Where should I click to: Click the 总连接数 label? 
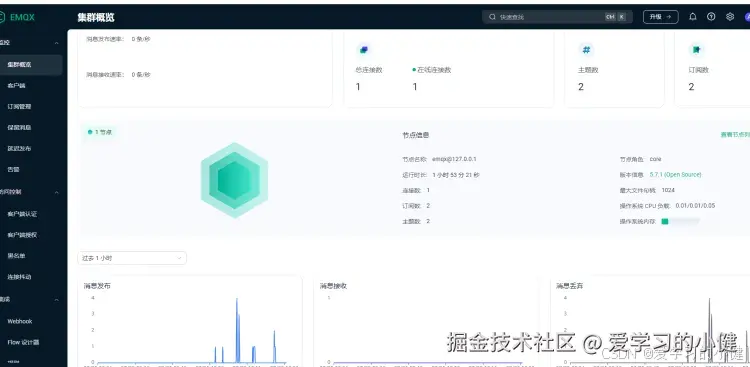(369, 70)
